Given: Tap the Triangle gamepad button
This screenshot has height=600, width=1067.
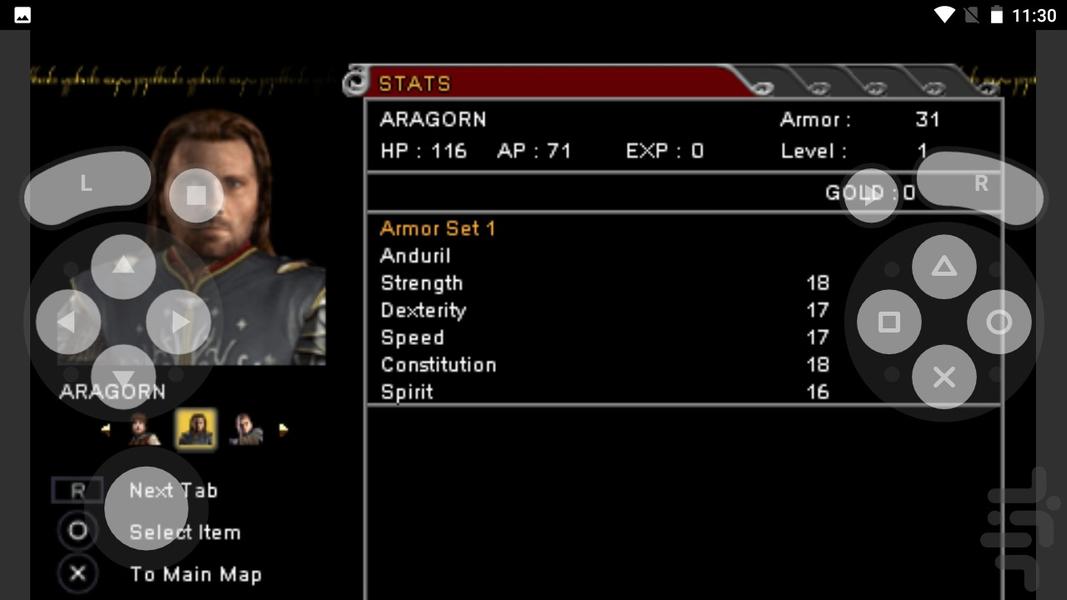Looking at the screenshot, I should [944, 267].
